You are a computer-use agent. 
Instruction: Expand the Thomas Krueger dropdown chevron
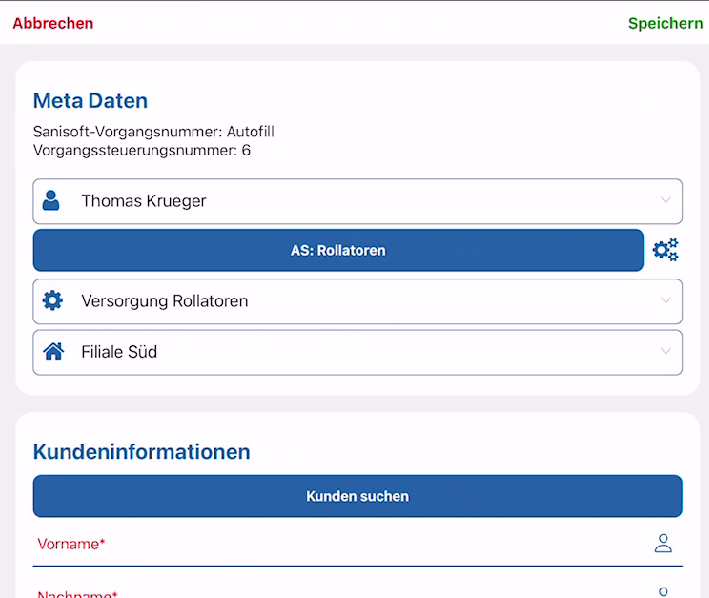coord(666,200)
